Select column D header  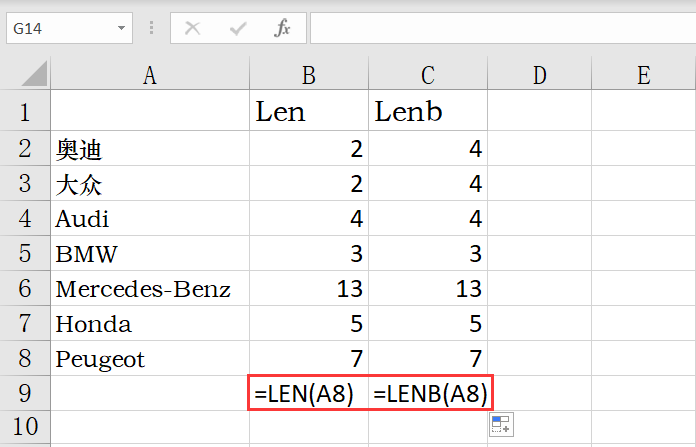(540, 75)
